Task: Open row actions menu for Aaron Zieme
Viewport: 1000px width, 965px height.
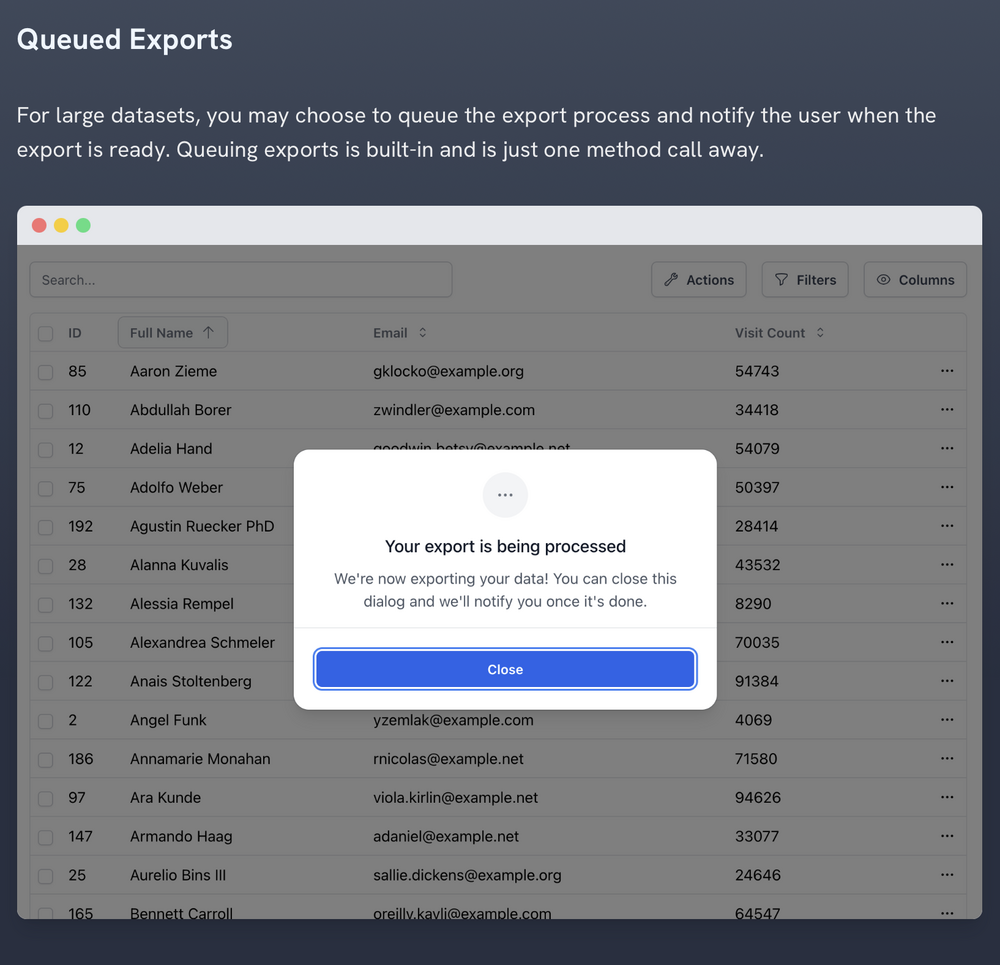Action: (x=946, y=371)
